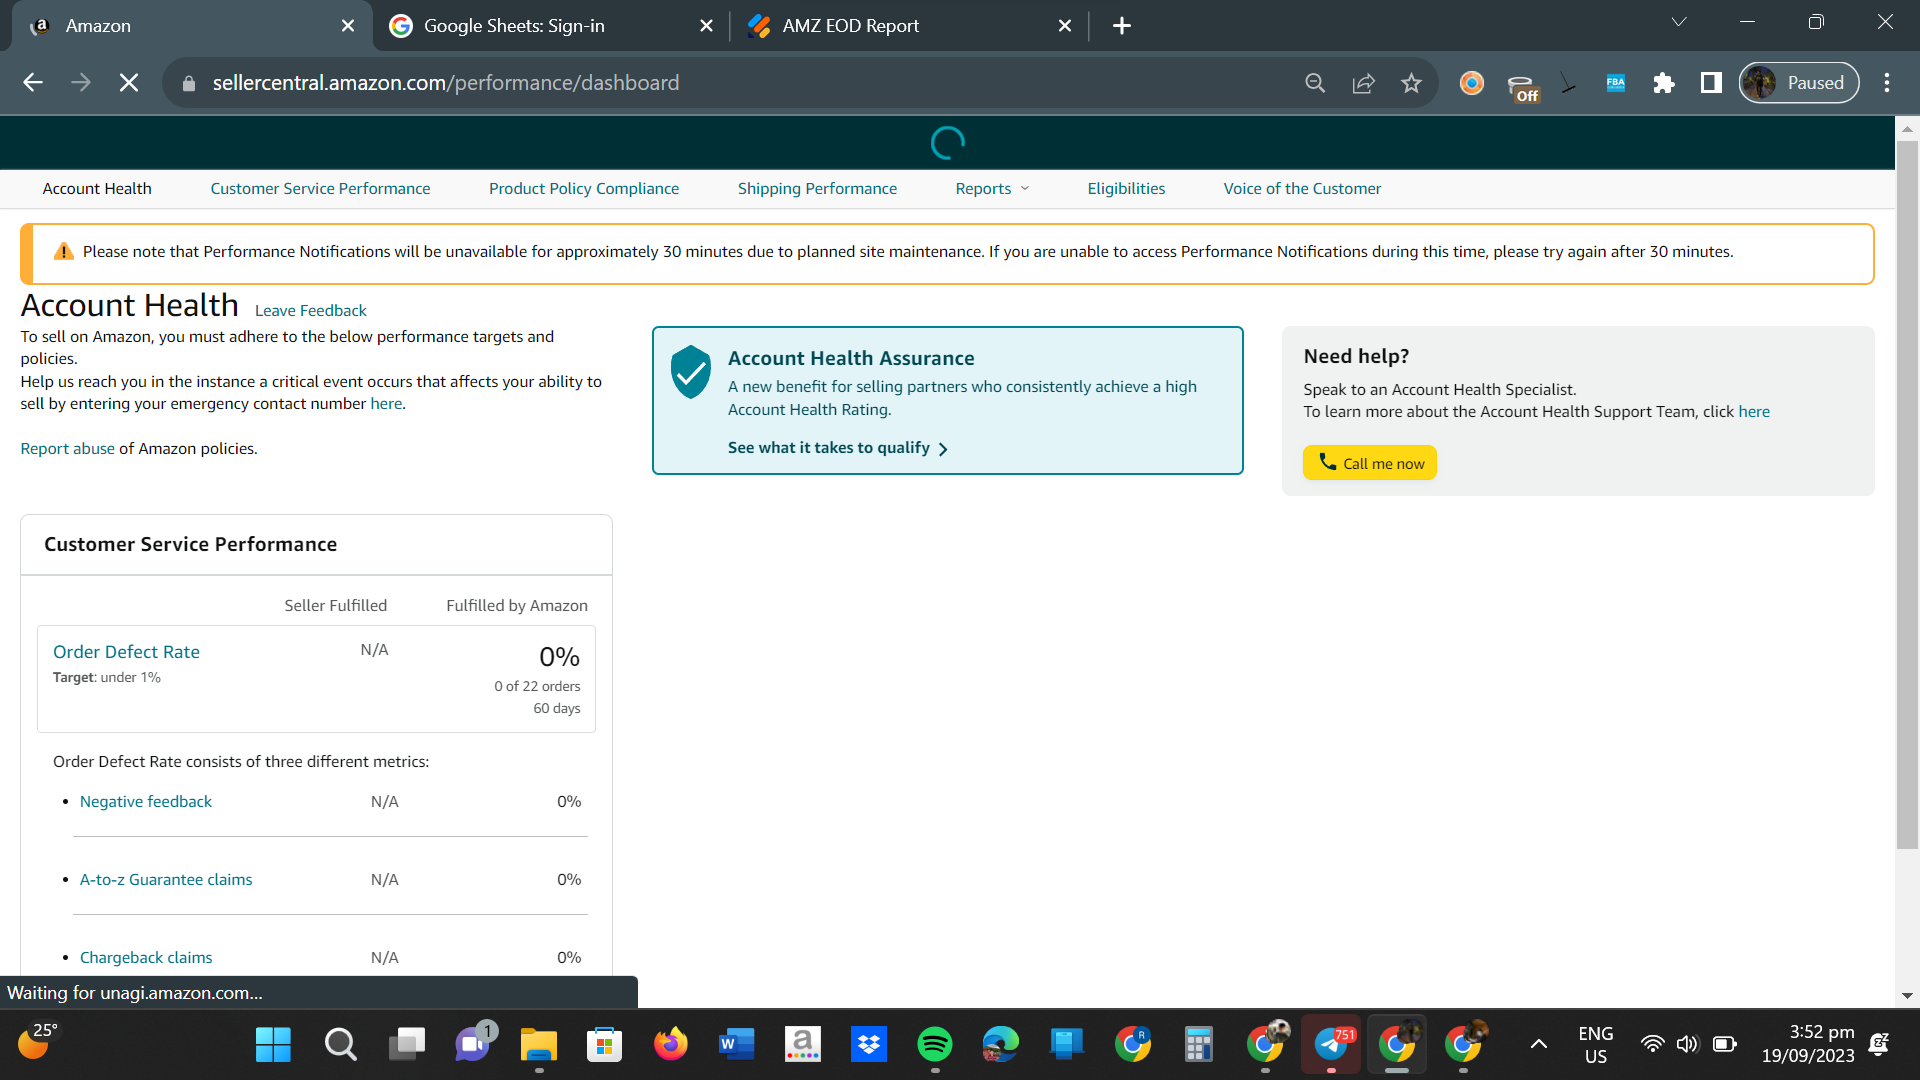The image size is (1920, 1080).
Task: Click See what it takes to qualify
Action: pyautogui.click(x=838, y=448)
